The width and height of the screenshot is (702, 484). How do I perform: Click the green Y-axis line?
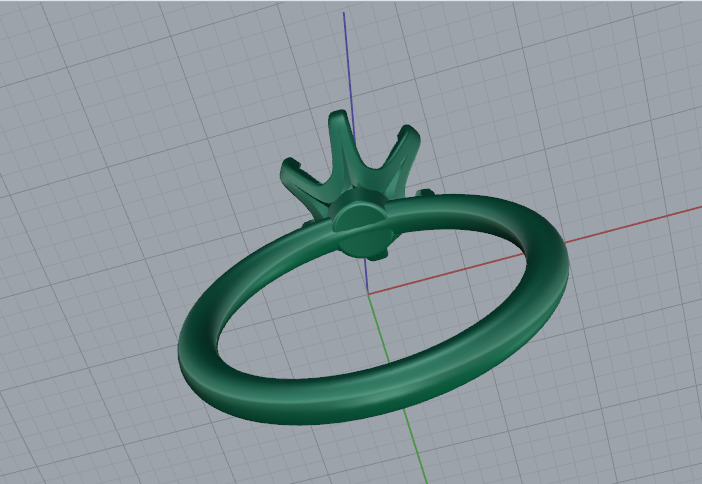[396, 387]
